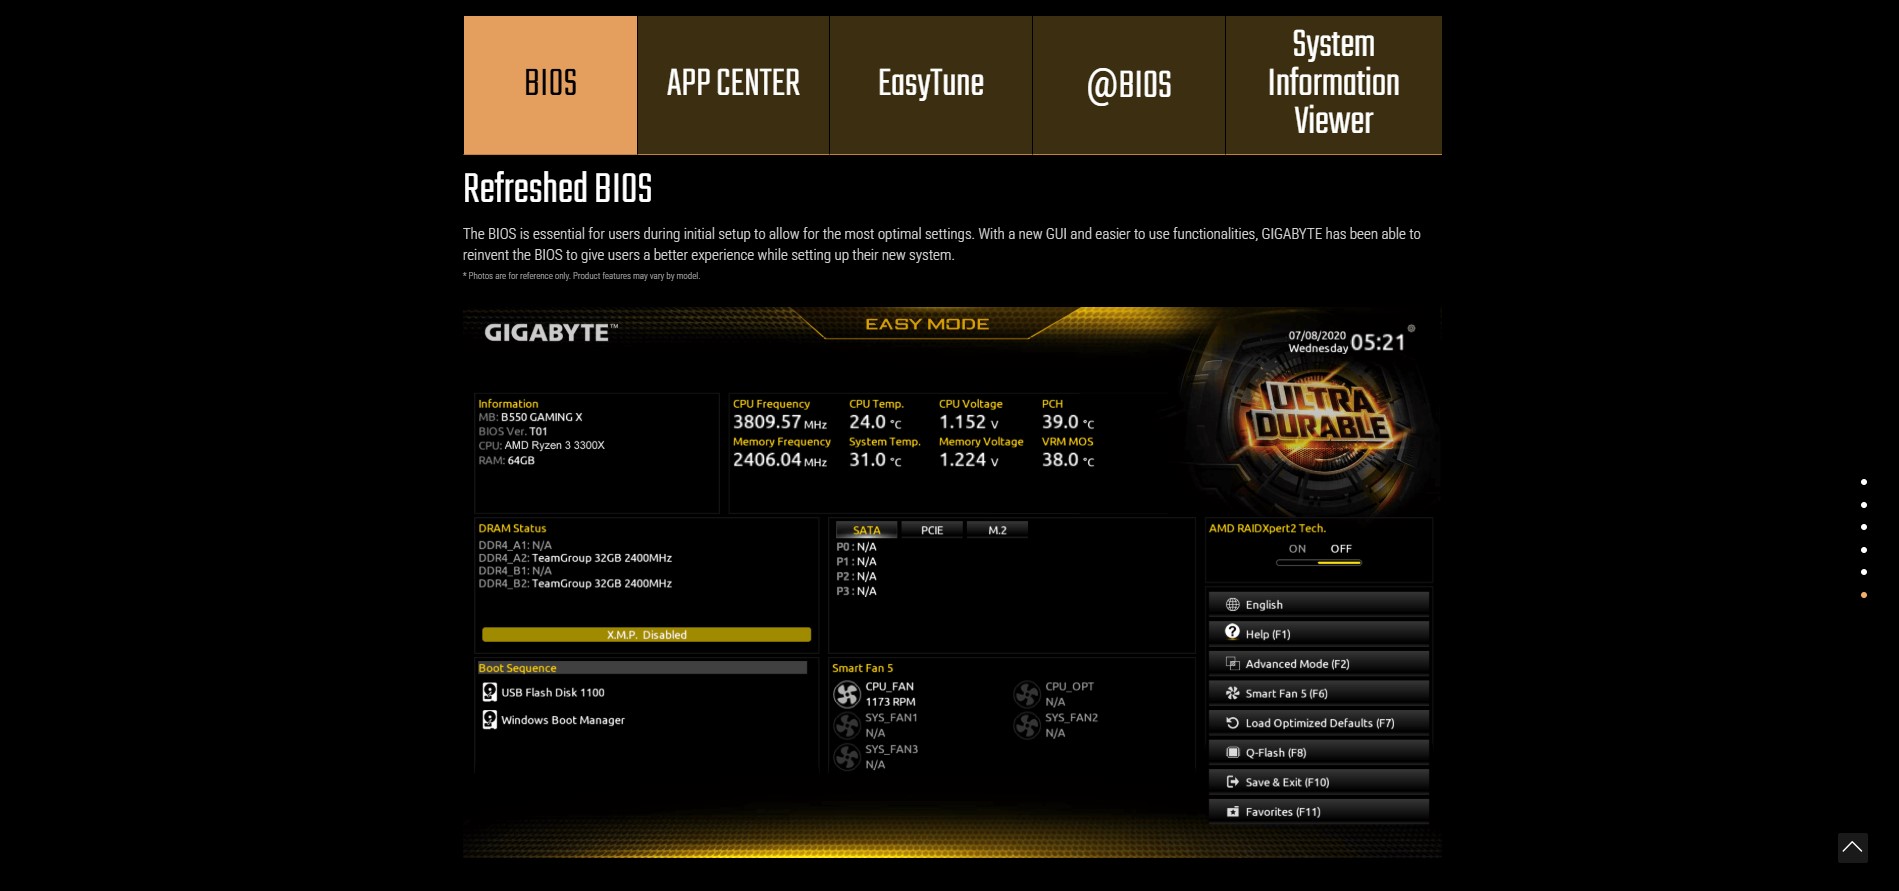Screen dimensions: 1899x891
Task: Enter Advanced Mode (F2)
Action: (x=1318, y=663)
